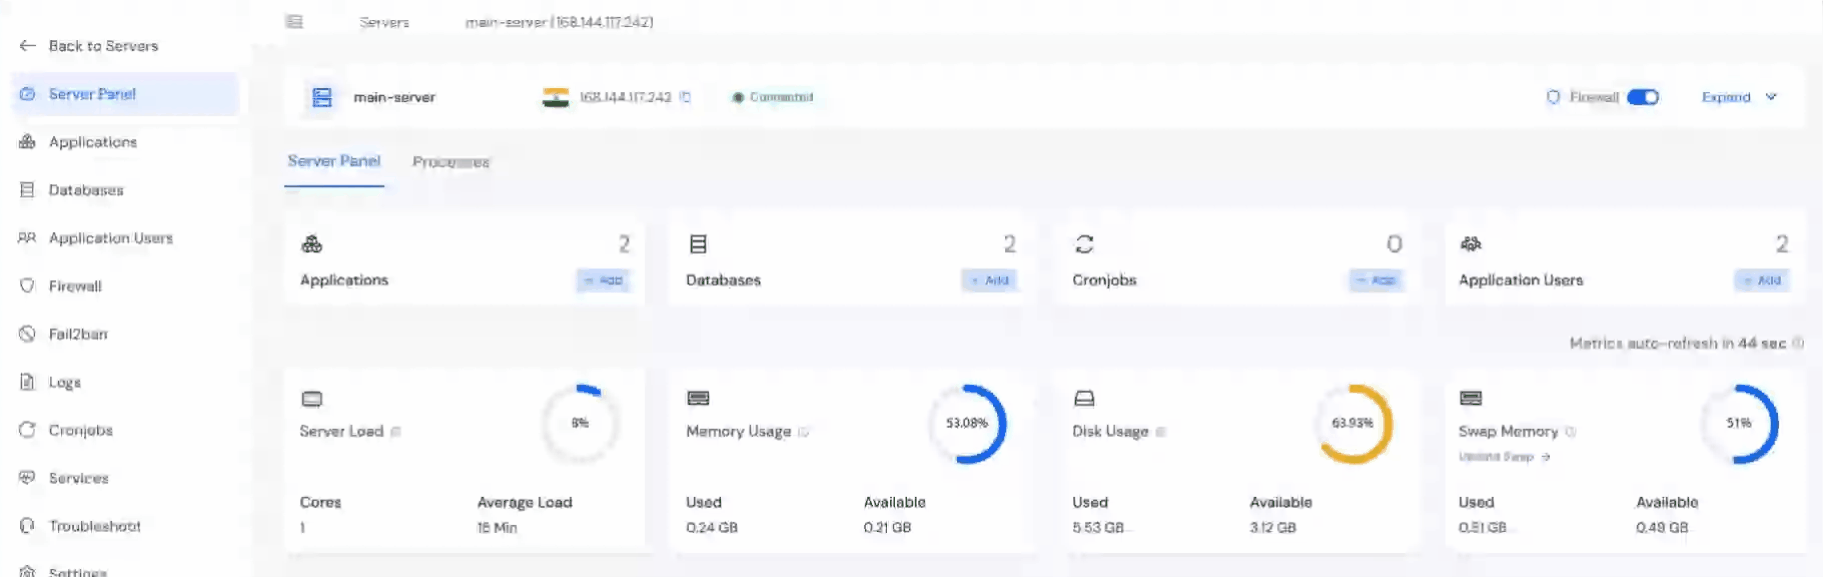Viewport: 1823px width, 577px height.
Task: Click the Swap Memory info icon
Action: [x=1570, y=432]
